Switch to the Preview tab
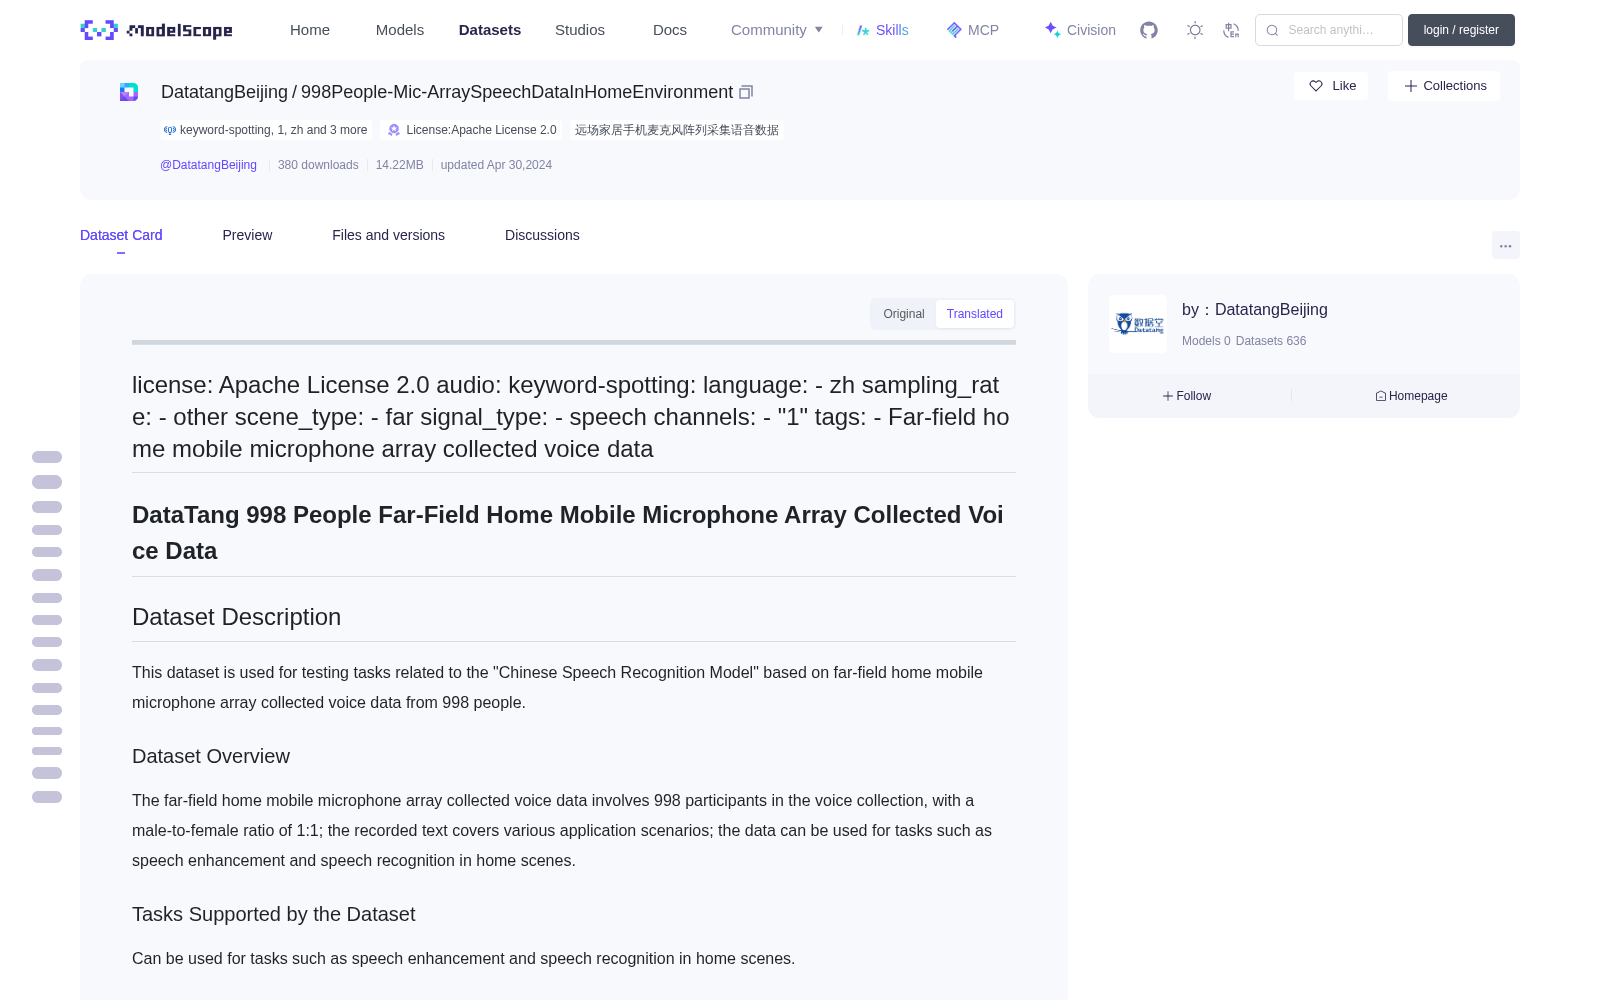 coord(247,235)
